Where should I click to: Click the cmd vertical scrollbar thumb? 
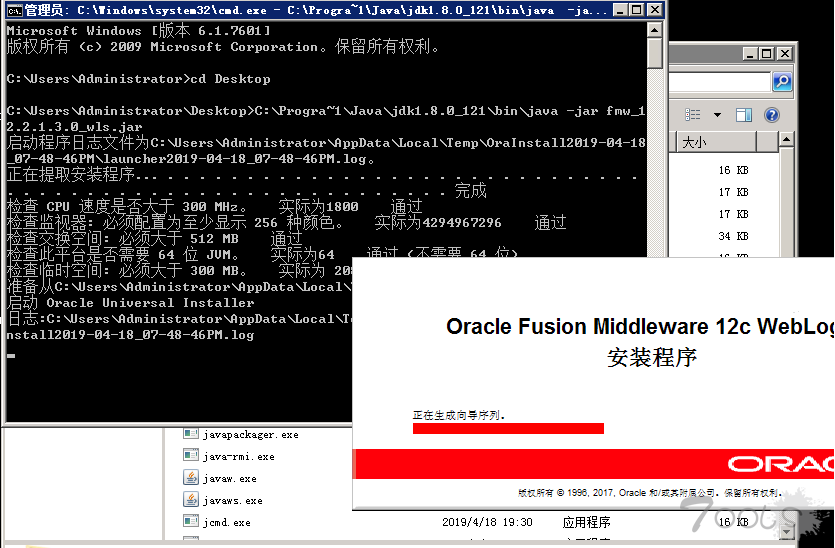pyautogui.click(x=655, y=53)
